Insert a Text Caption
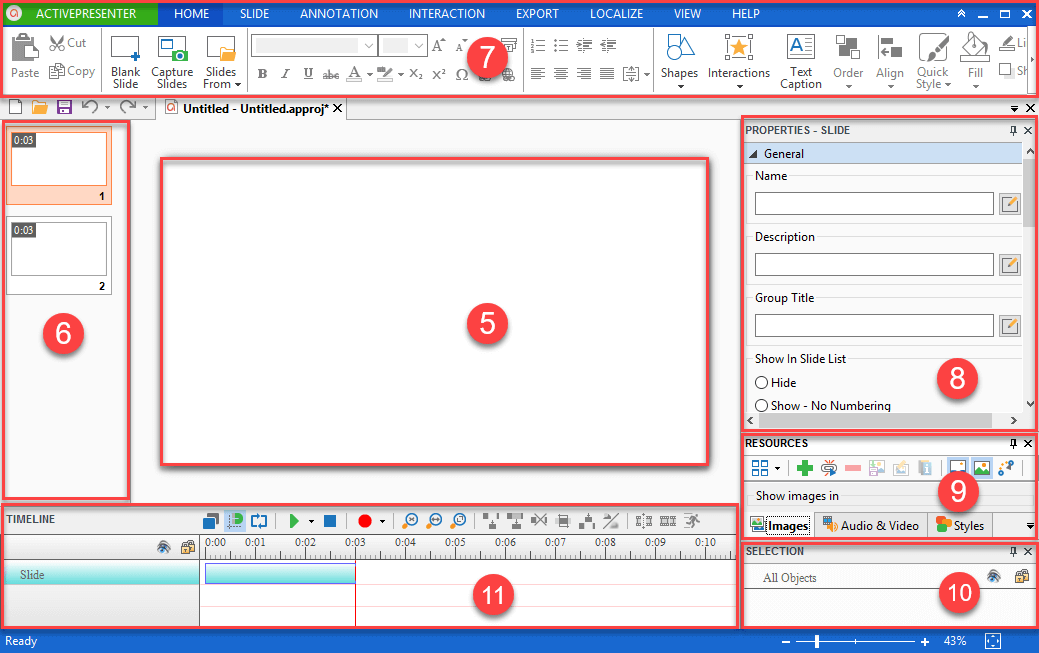 (800, 60)
